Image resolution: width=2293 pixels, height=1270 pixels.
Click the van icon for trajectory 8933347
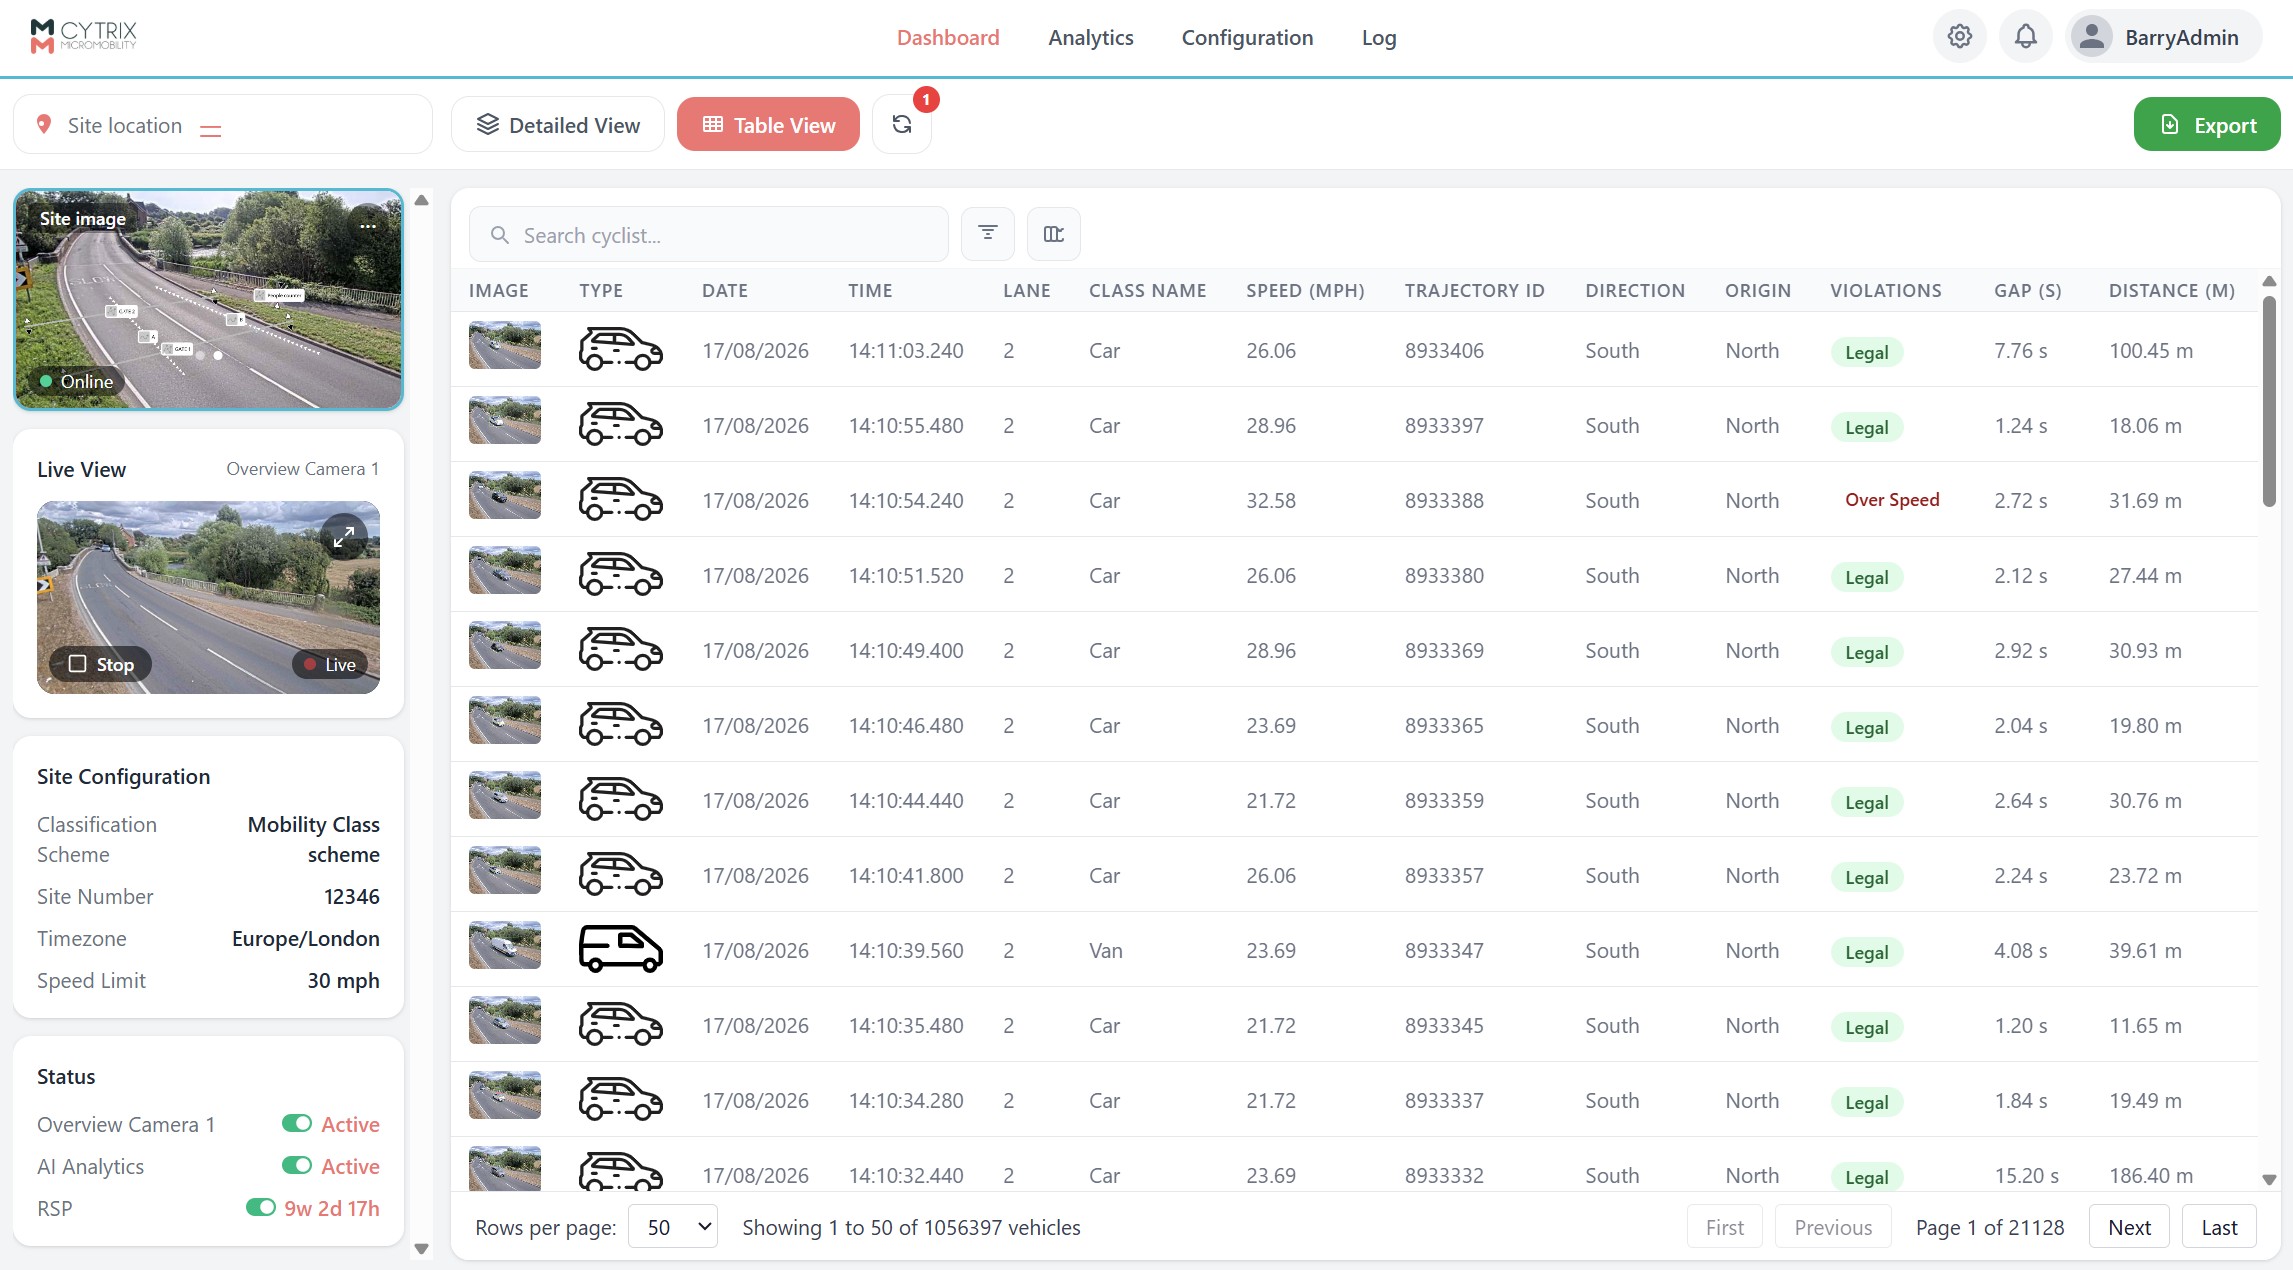click(x=620, y=950)
